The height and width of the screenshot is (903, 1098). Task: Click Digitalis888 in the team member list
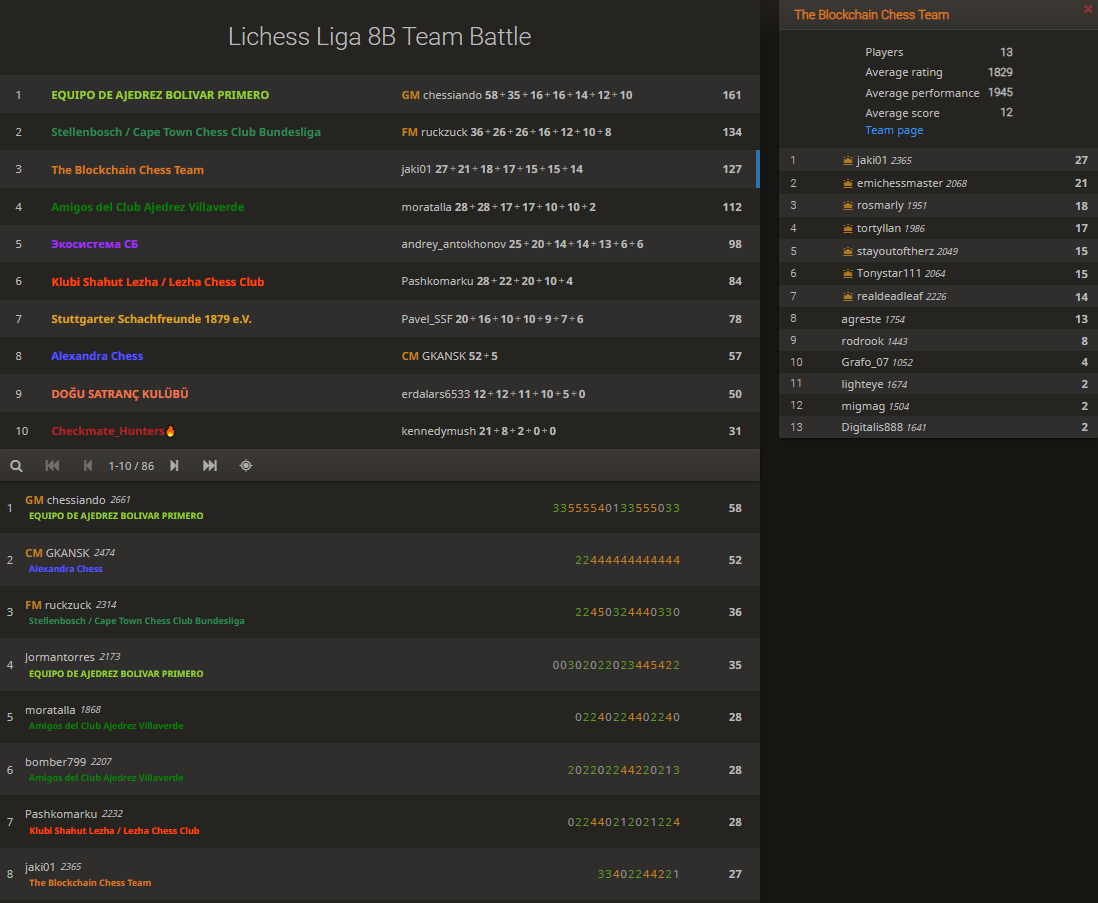(x=872, y=427)
